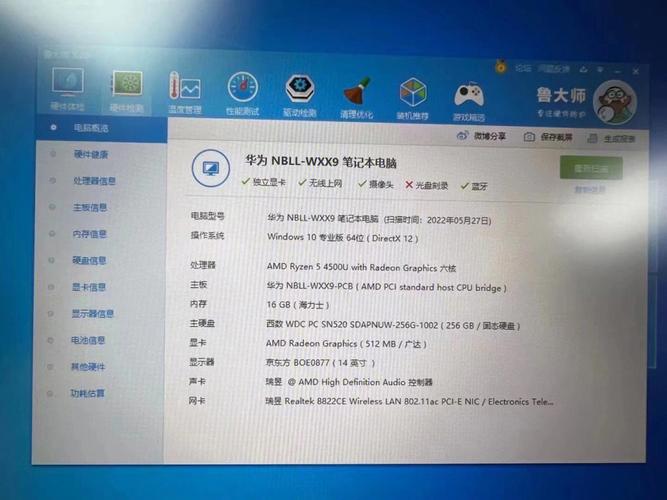Click the camera icon of 保存截屏
Viewport: 667px width, 500px height.
[x=529, y=137]
